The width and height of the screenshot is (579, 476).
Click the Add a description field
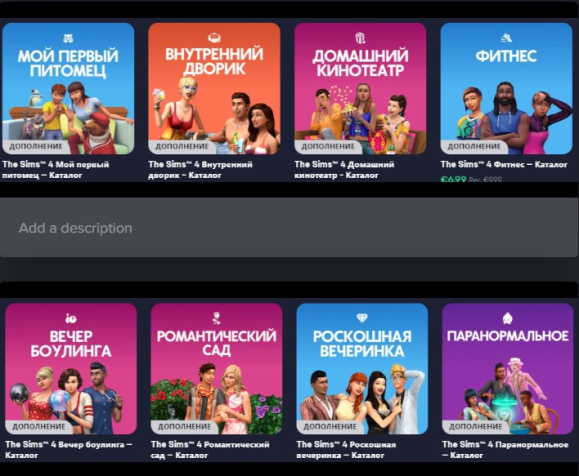pyautogui.click(x=289, y=227)
